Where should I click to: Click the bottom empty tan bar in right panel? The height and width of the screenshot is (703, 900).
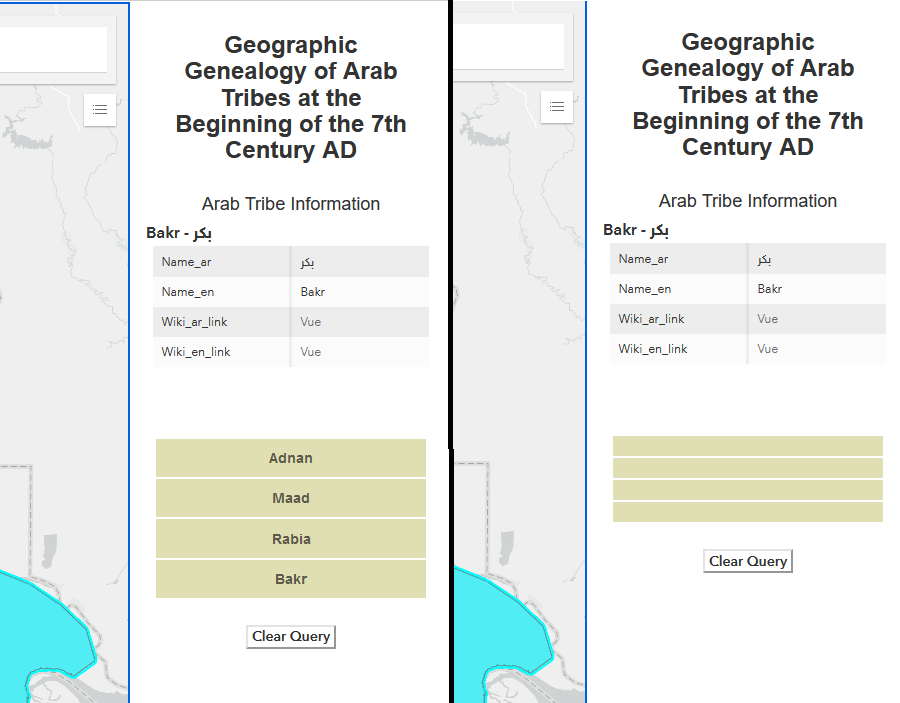(748, 512)
